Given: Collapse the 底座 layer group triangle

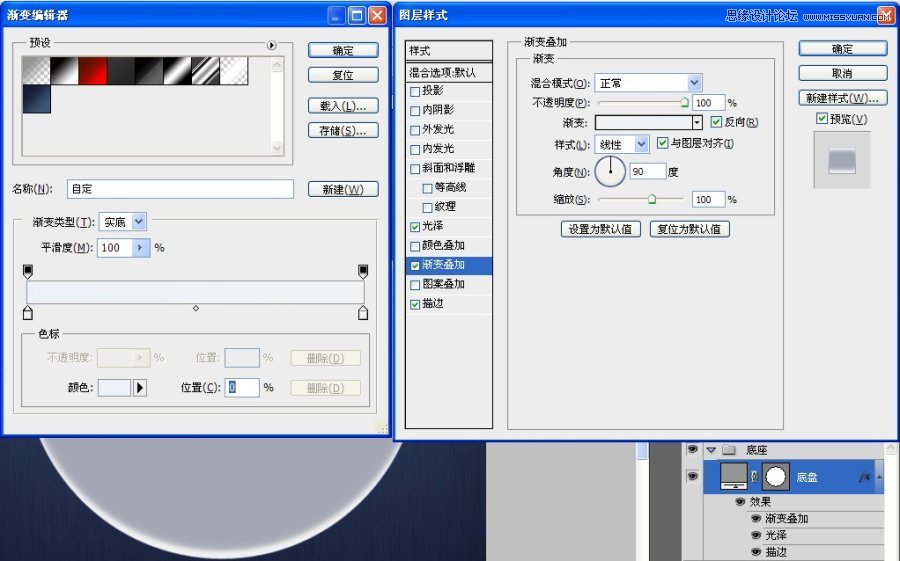Looking at the screenshot, I should [x=711, y=450].
